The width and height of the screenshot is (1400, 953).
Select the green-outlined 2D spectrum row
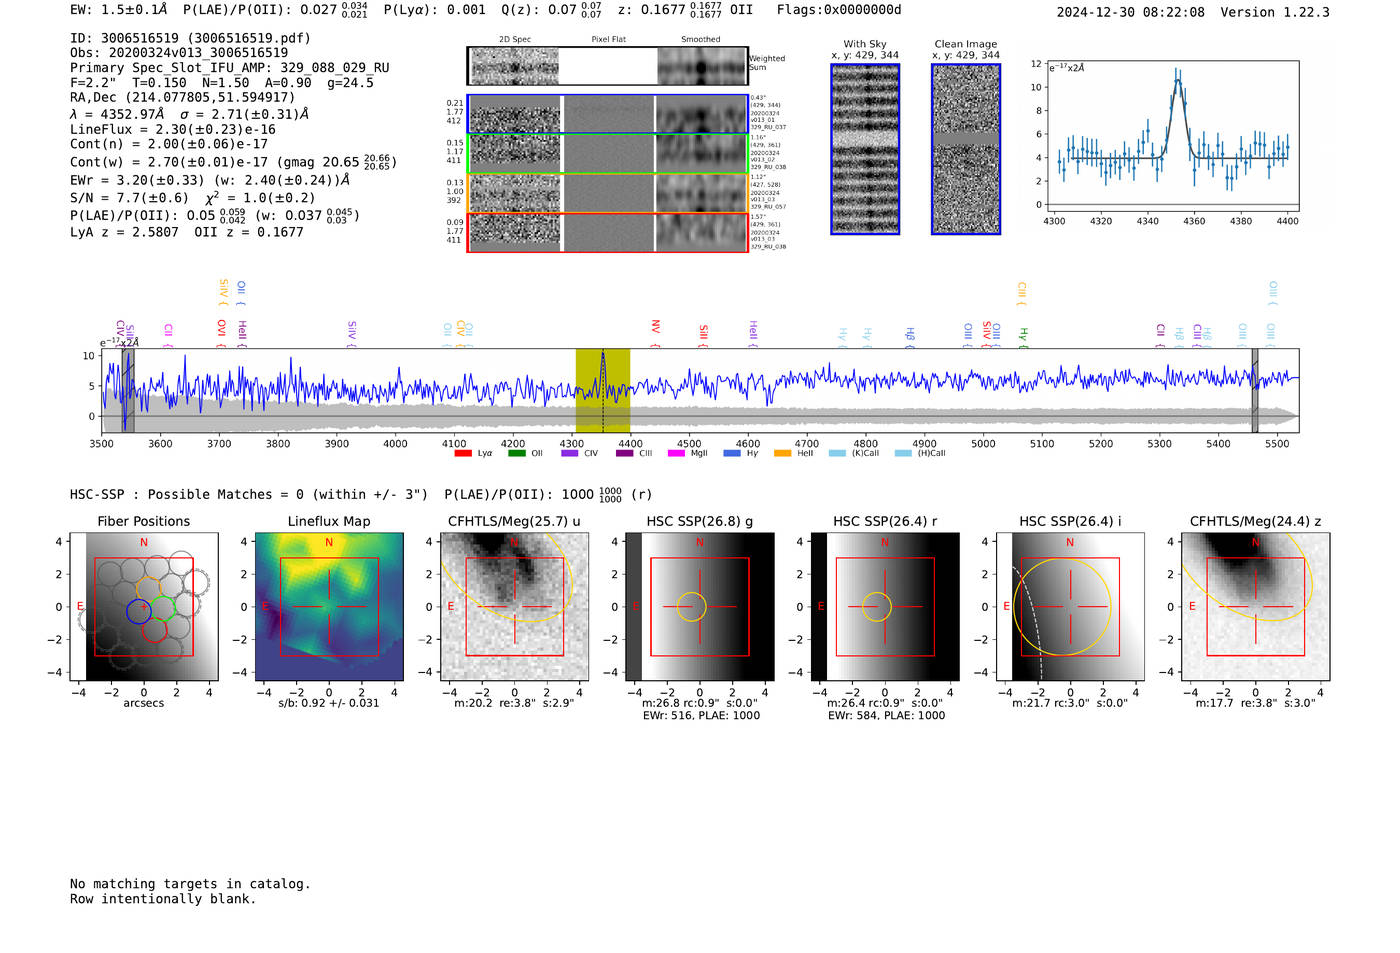[607, 154]
